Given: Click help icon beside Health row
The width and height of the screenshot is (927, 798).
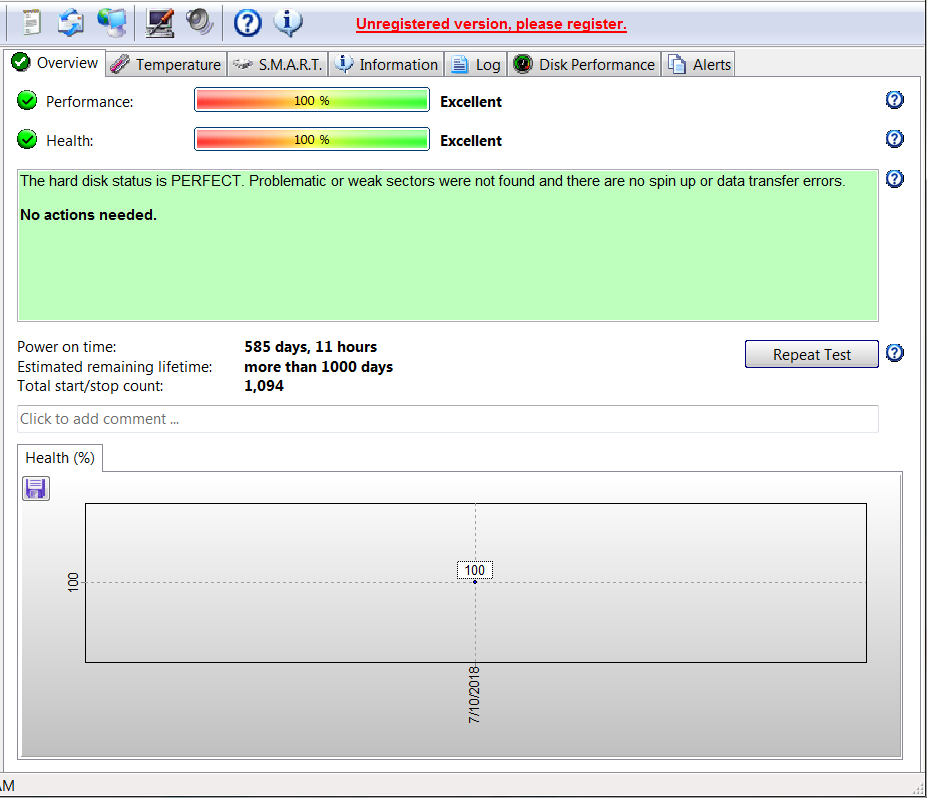Looking at the screenshot, I should coord(894,139).
